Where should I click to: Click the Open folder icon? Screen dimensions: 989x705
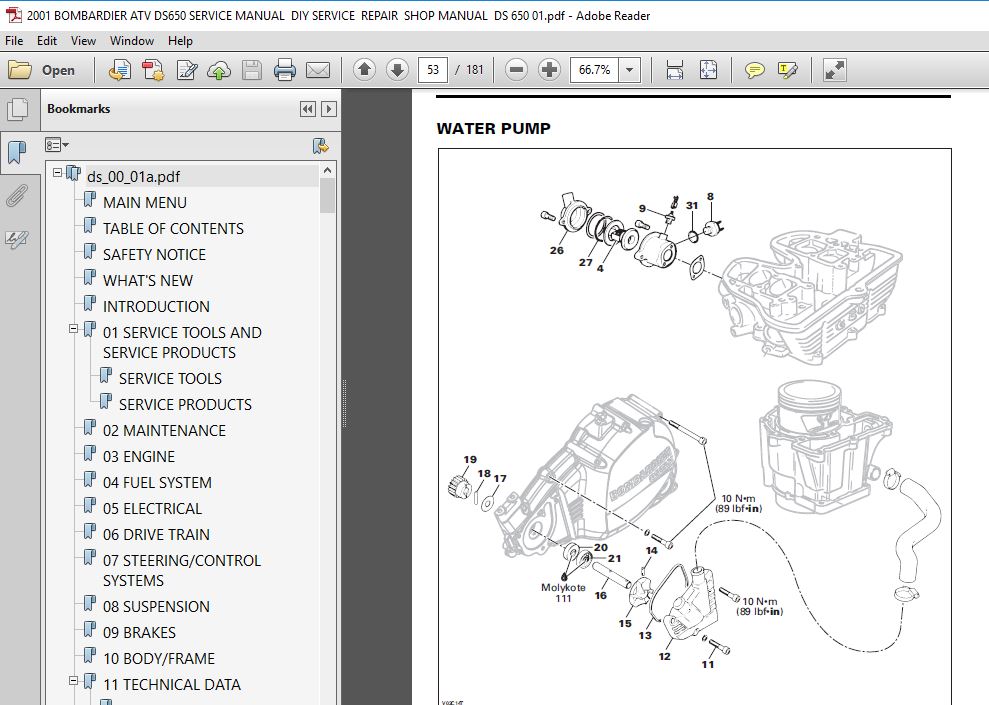[20, 70]
